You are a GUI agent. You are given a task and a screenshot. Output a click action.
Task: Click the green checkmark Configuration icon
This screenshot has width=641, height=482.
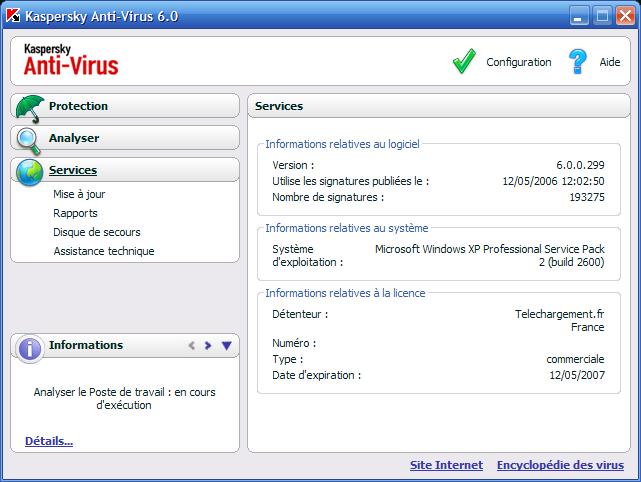(x=464, y=61)
